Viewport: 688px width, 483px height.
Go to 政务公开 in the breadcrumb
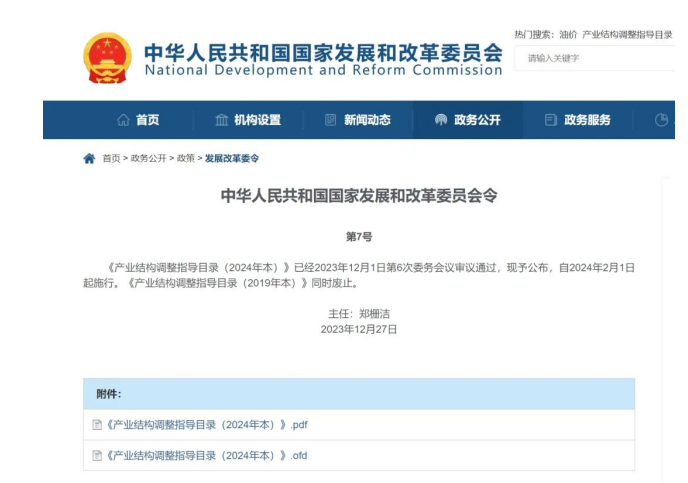[149, 158]
